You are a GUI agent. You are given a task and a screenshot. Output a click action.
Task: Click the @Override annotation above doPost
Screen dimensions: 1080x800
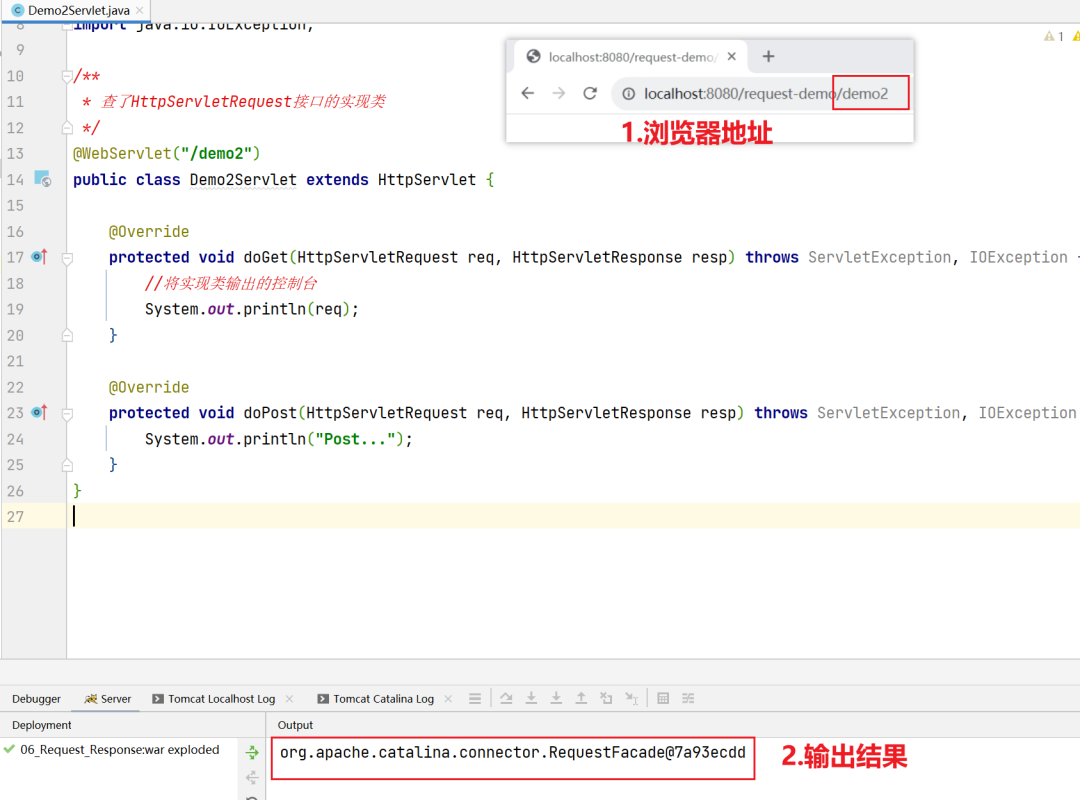tap(149, 387)
